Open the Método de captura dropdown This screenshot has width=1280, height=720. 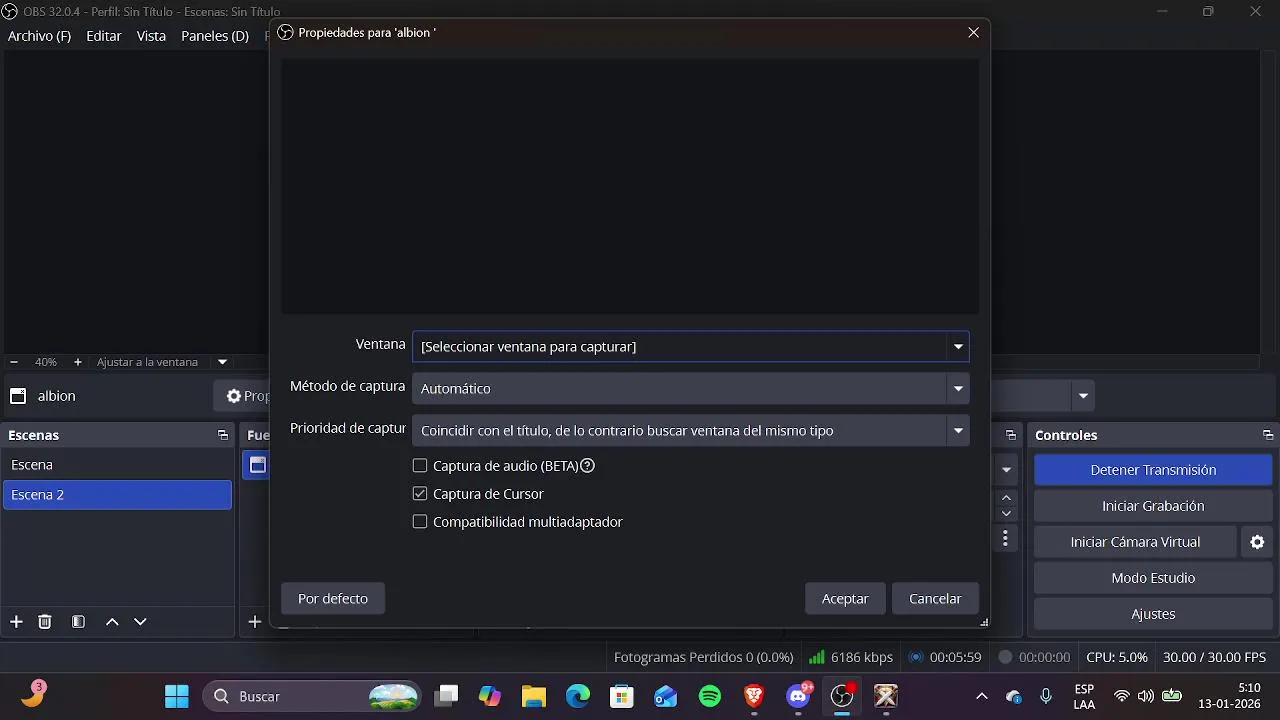[690, 388]
